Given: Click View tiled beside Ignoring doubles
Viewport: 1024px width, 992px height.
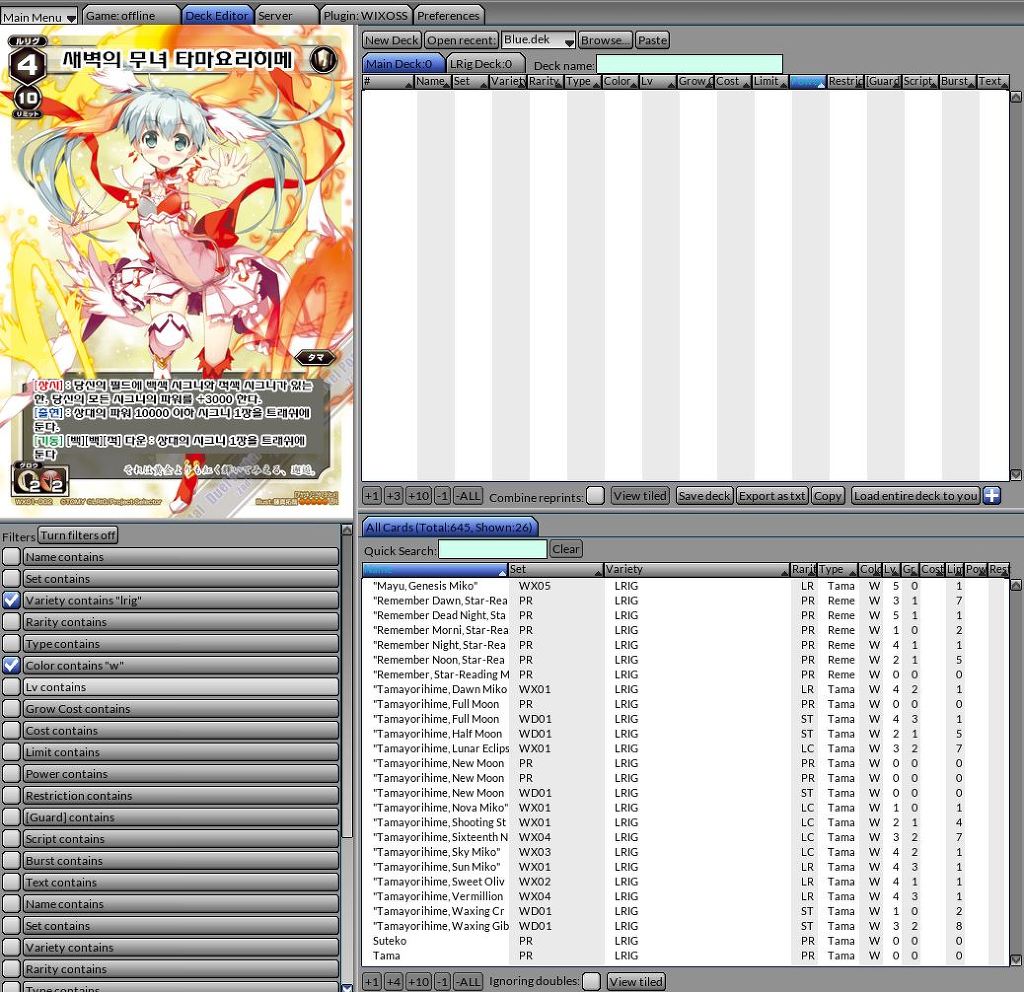Looking at the screenshot, I should (x=636, y=981).
